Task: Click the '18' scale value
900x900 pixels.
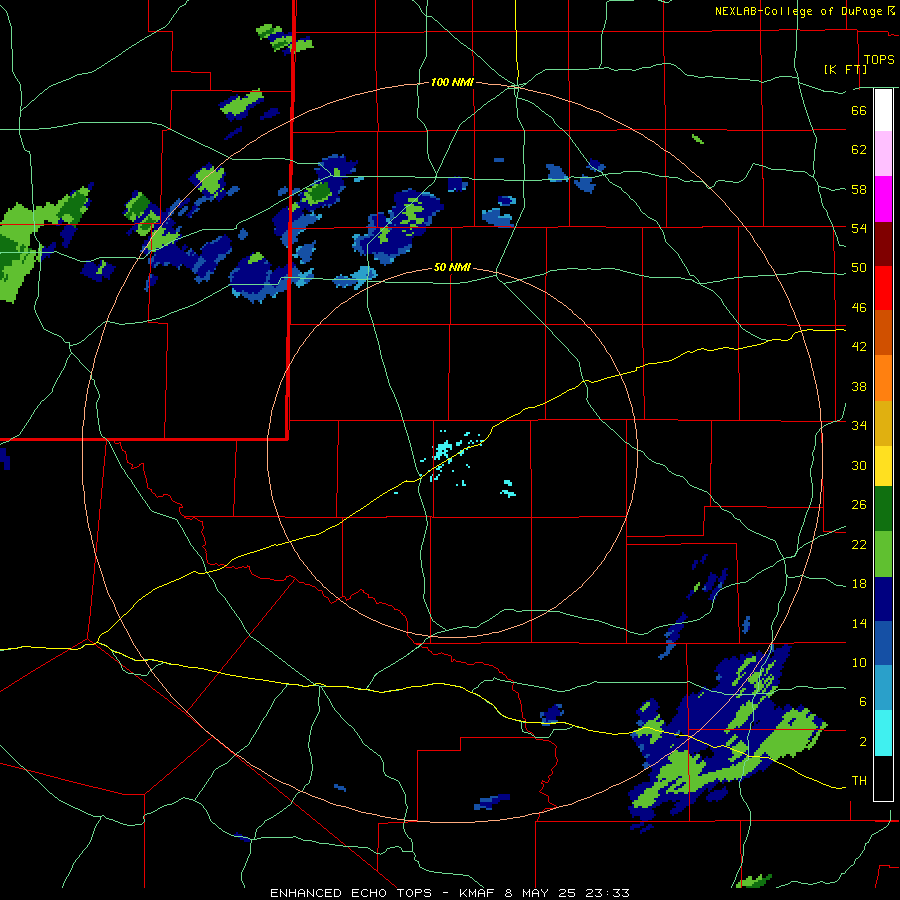Action: [x=859, y=584]
